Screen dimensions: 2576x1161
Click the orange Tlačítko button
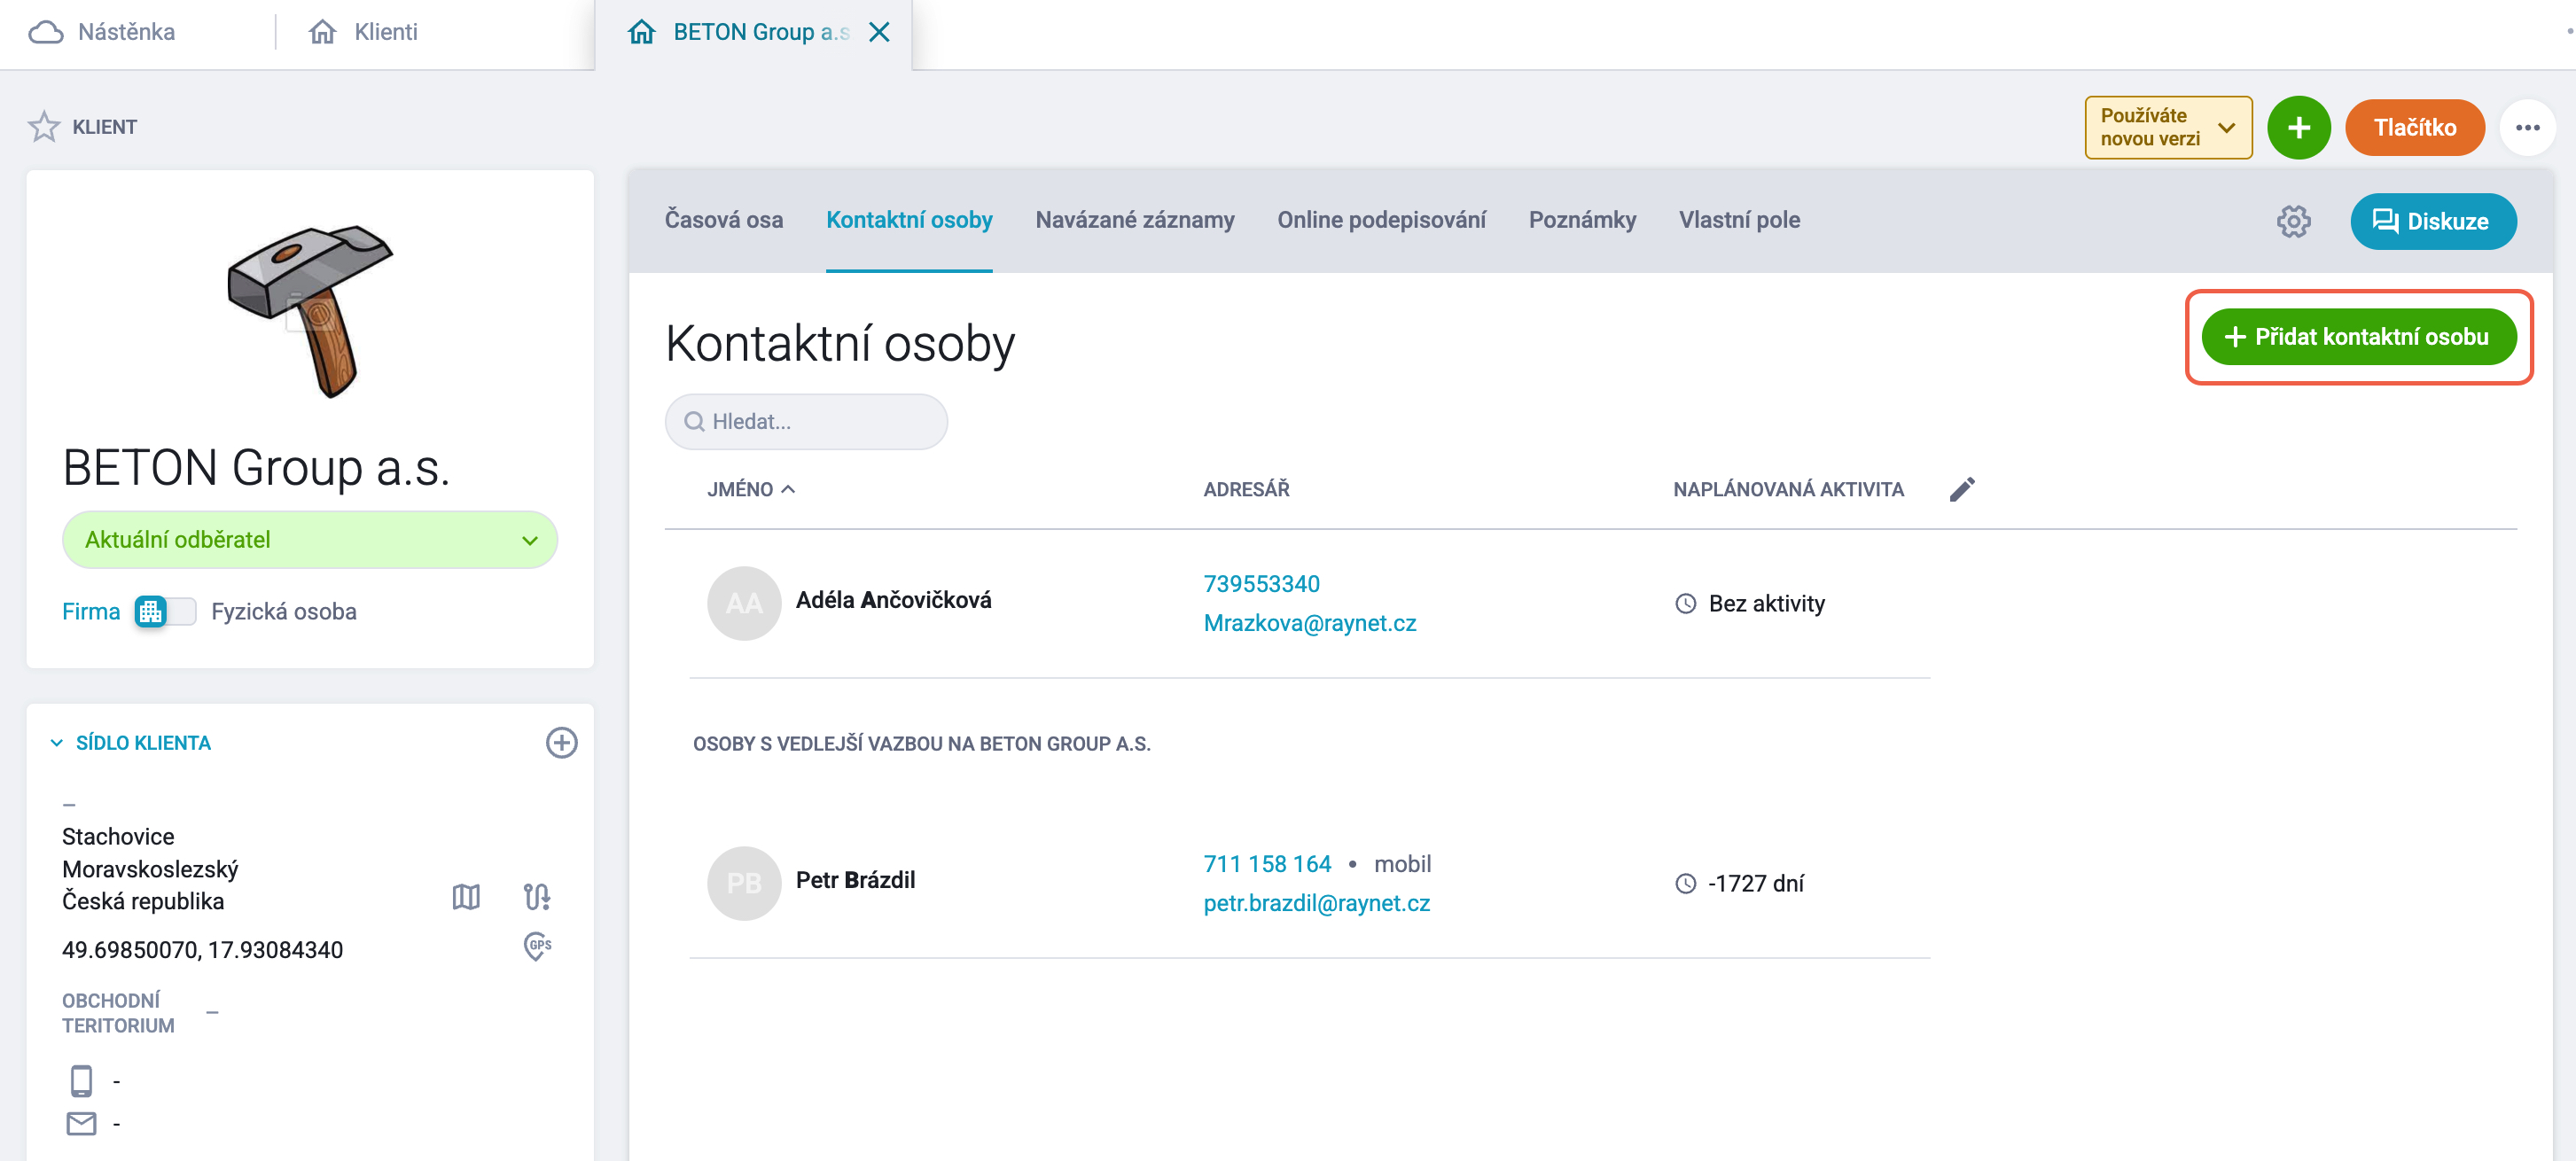point(2414,127)
